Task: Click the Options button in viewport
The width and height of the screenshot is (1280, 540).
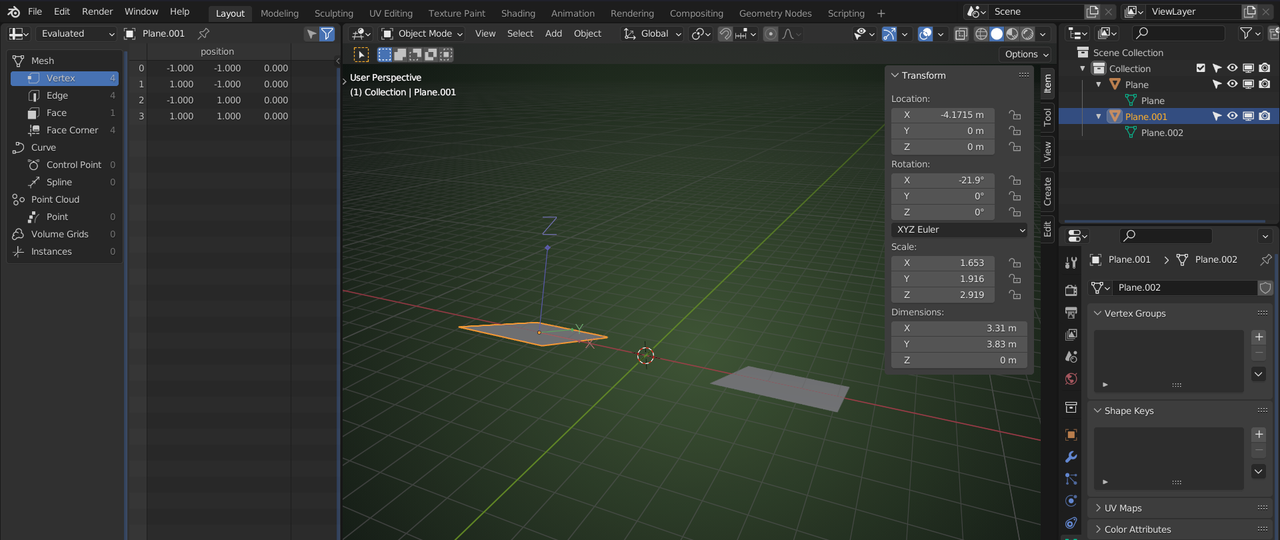Action: click(x=1026, y=54)
